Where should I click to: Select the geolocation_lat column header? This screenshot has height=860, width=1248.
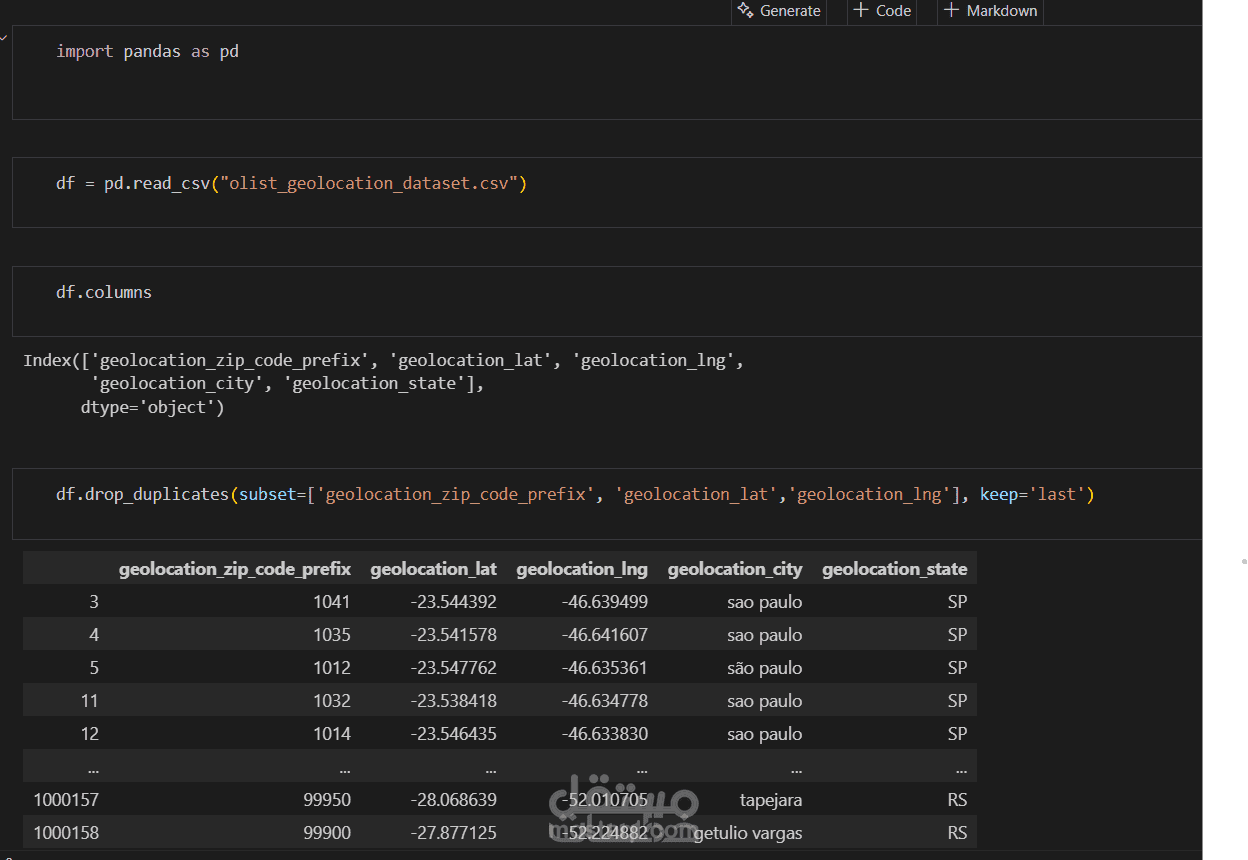click(x=433, y=569)
